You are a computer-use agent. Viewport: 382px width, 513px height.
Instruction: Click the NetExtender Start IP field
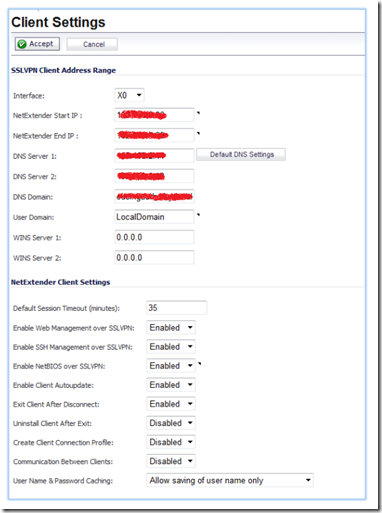154,115
